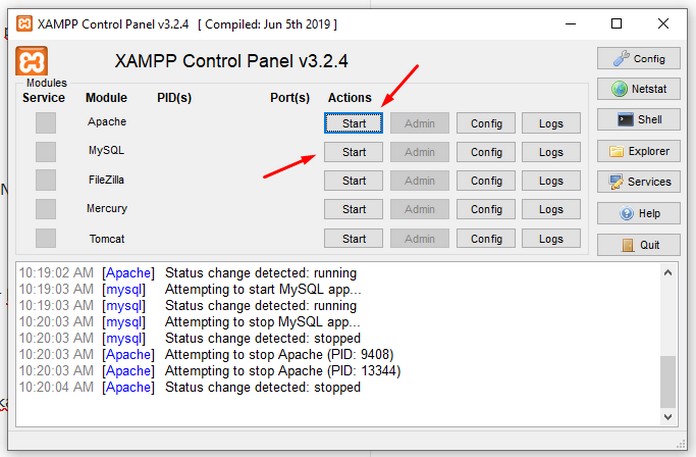The image size is (696, 457).
Task: Click the MySQL module name
Action: click(107, 150)
